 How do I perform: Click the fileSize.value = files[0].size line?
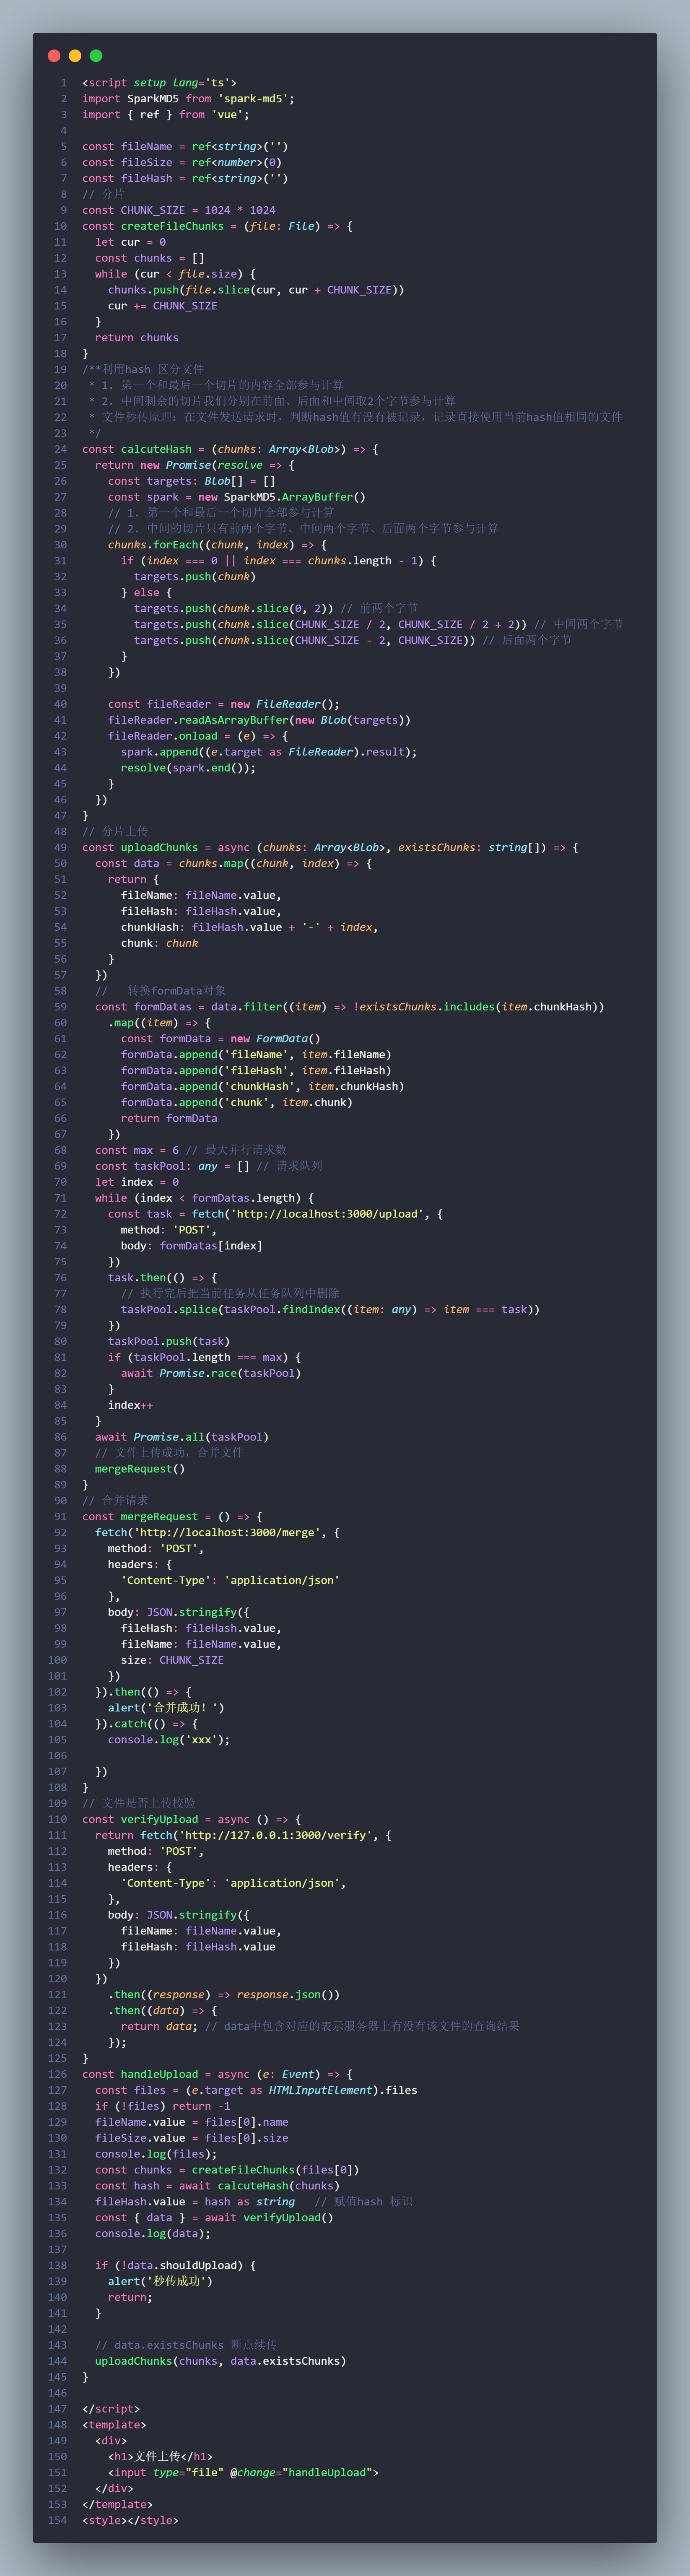coord(192,2138)
